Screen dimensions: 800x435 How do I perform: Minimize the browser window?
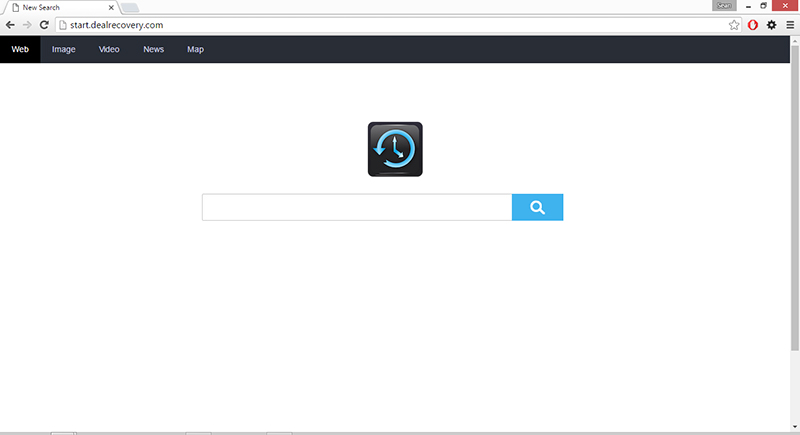pyautogui.click(x=748, y=6)
